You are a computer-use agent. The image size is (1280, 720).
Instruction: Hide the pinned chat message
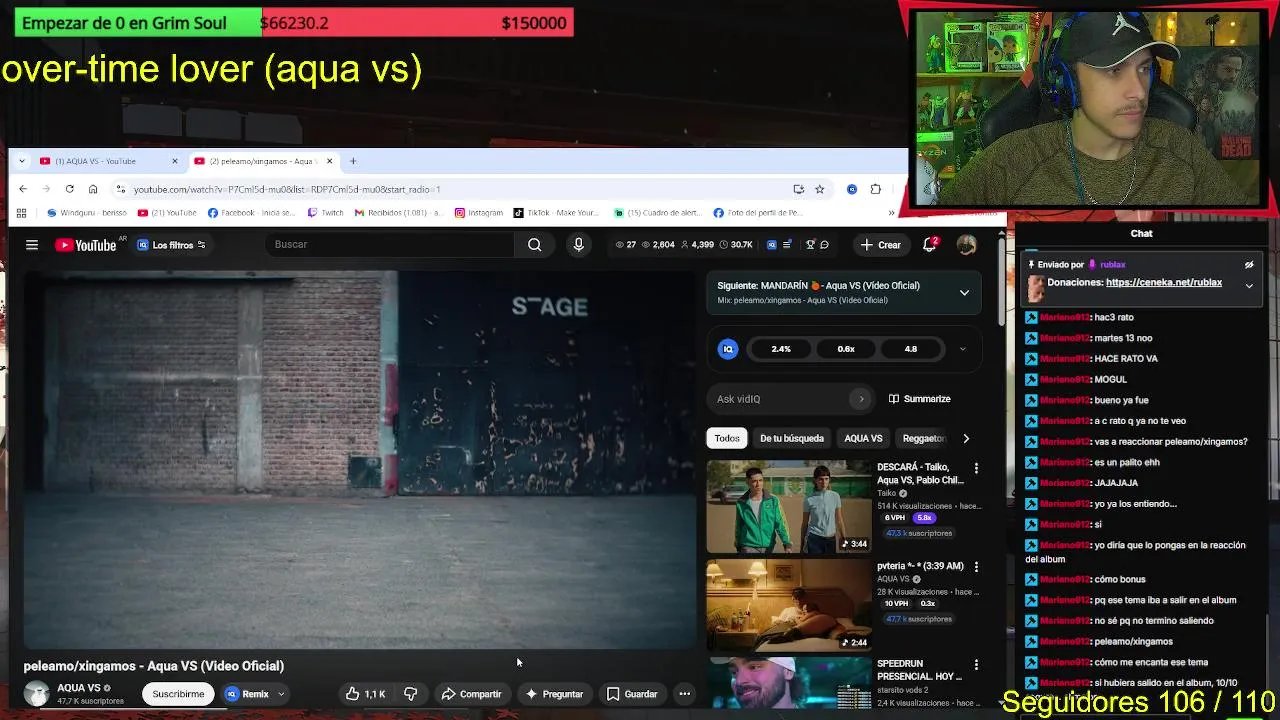pos(1249,265)
